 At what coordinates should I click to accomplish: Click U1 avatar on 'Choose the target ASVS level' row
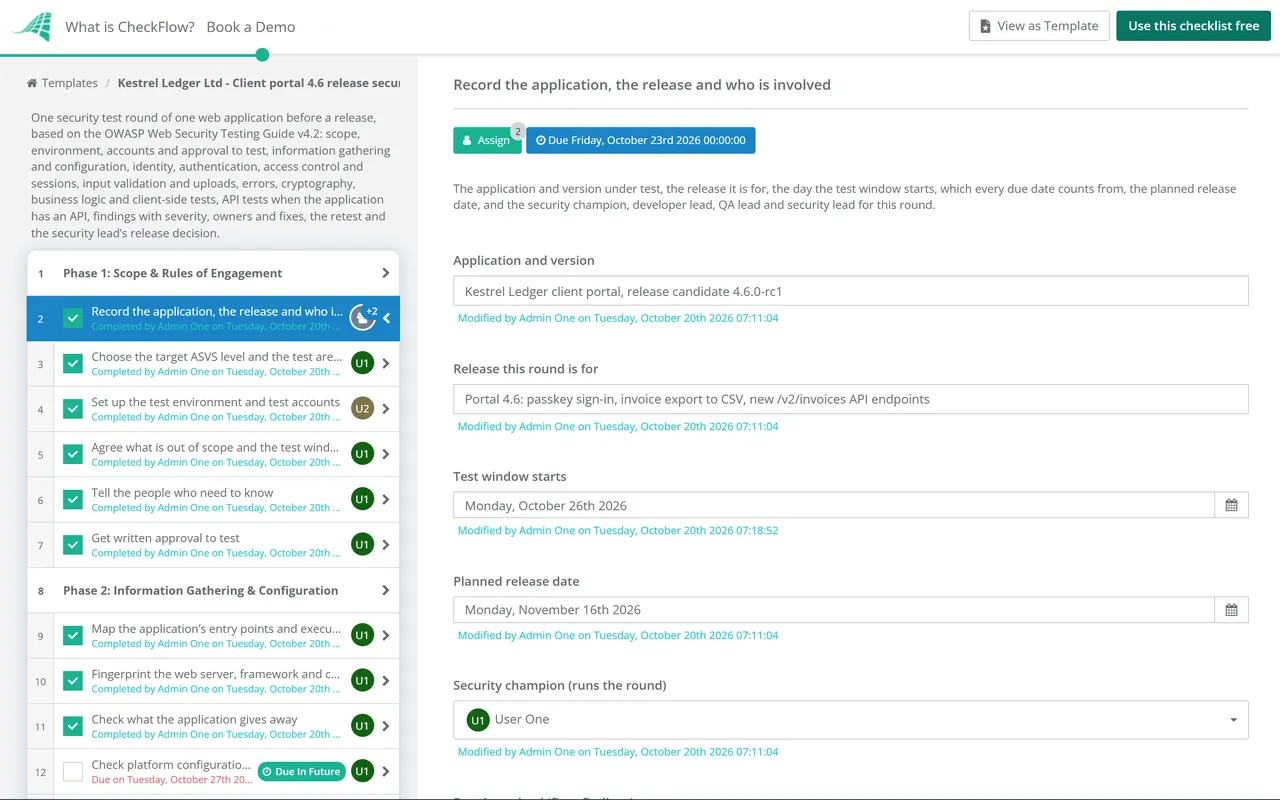[x=362, y=364]
